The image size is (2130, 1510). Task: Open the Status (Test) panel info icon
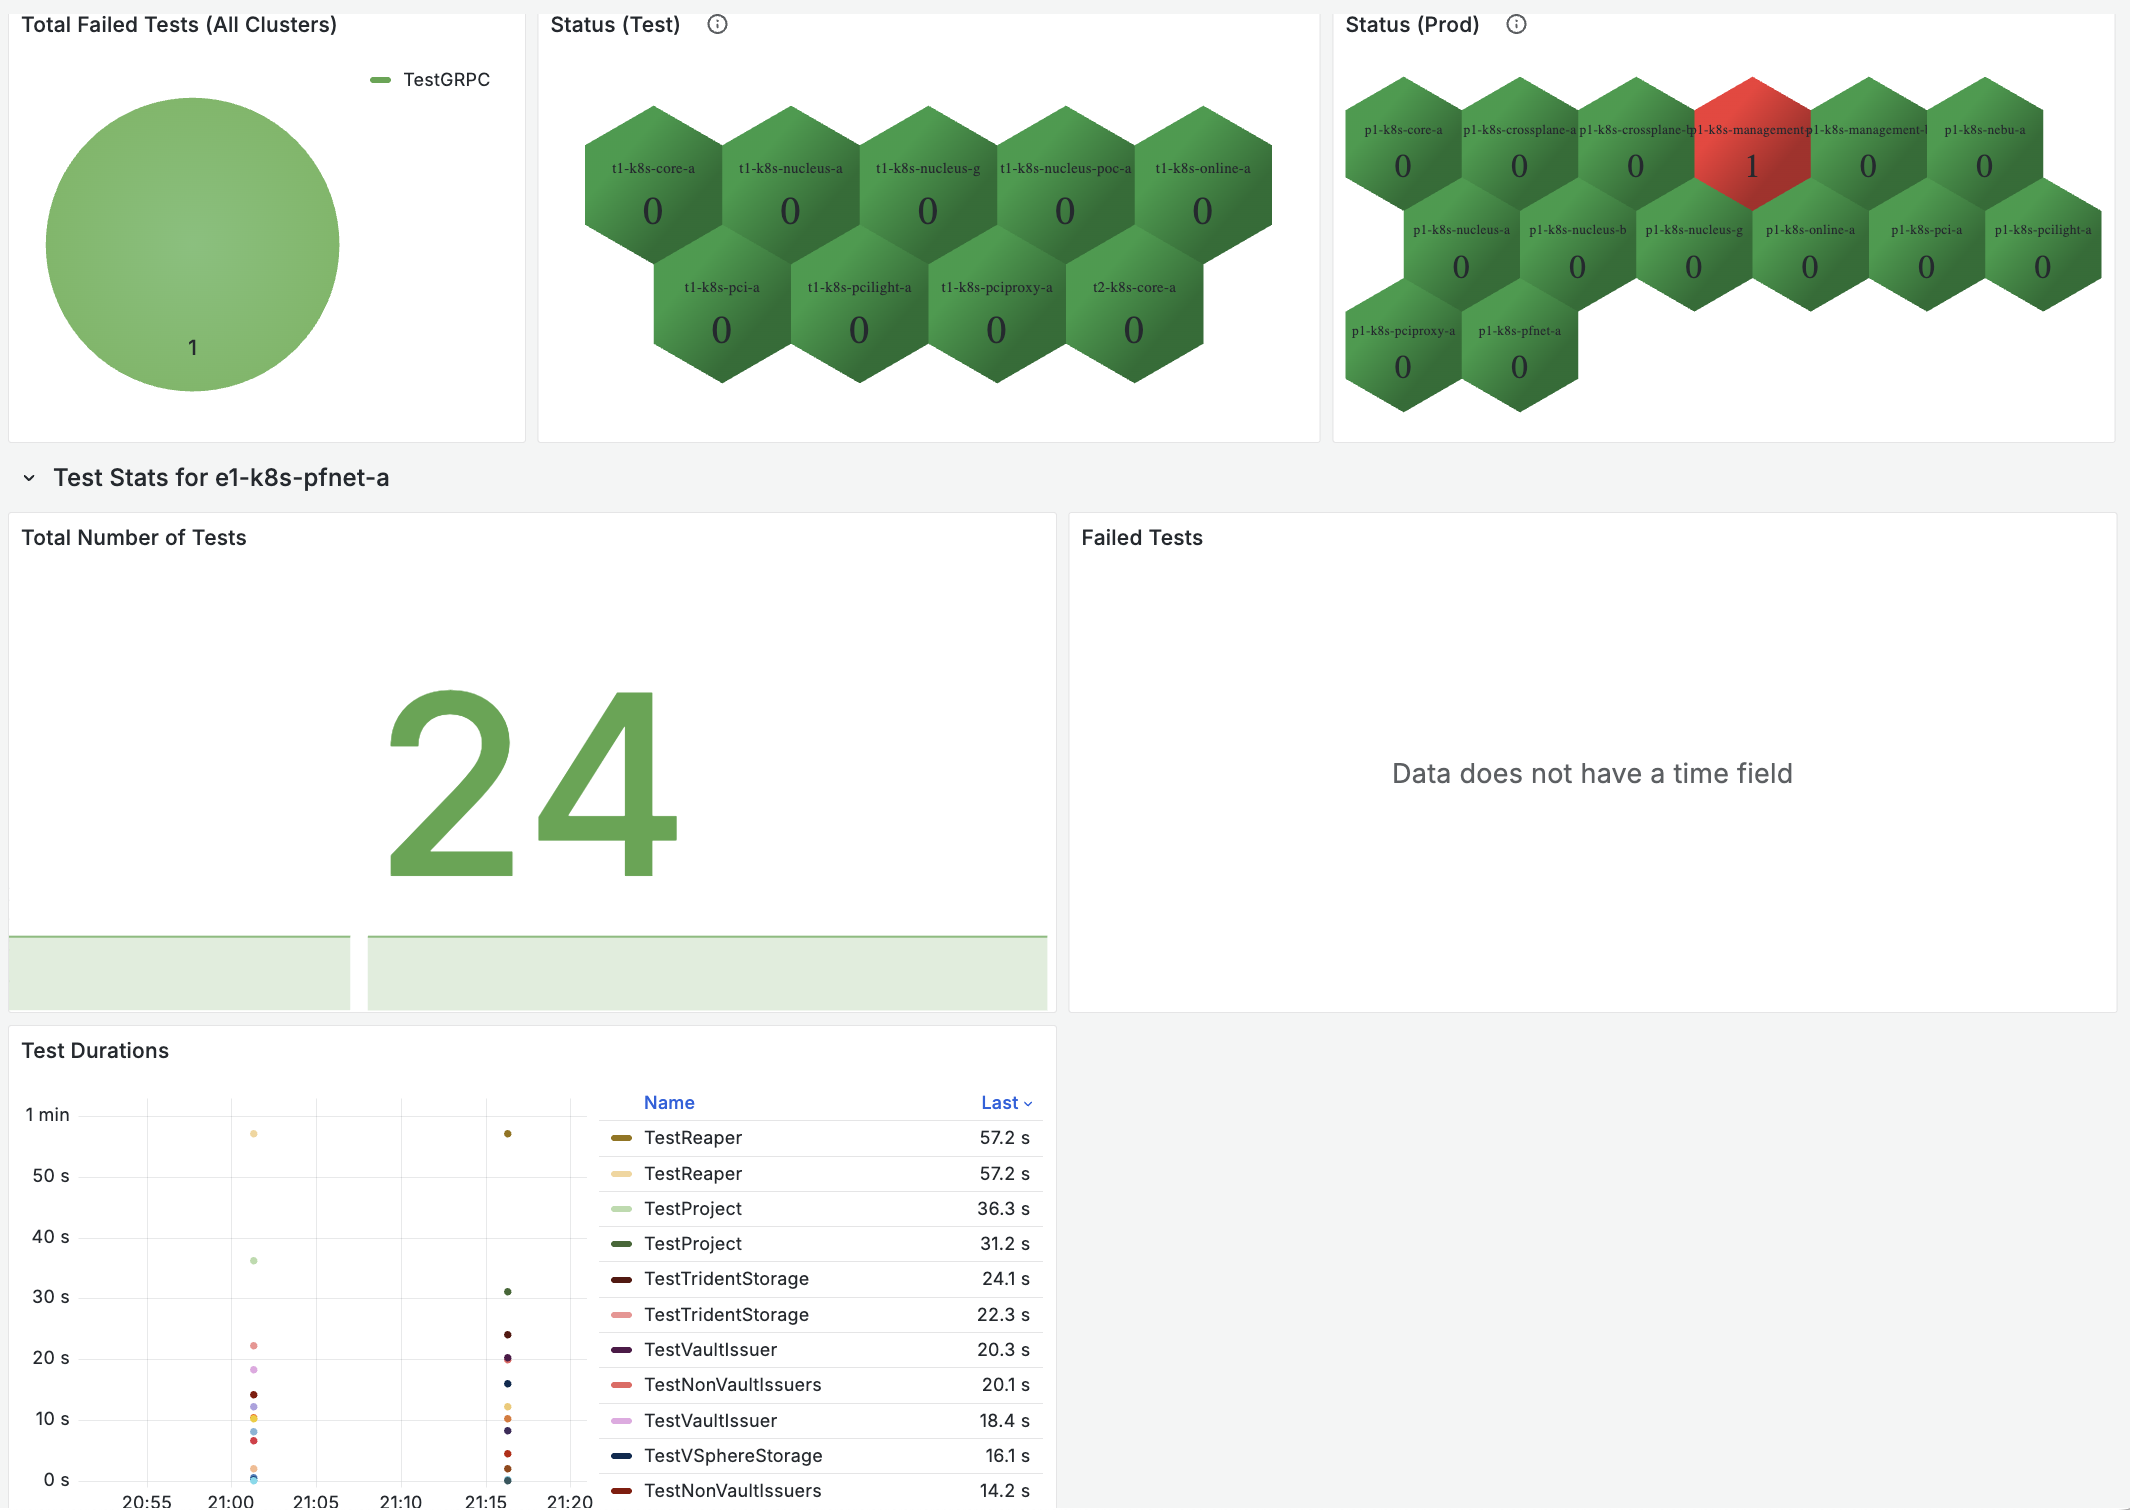[717, 24]
